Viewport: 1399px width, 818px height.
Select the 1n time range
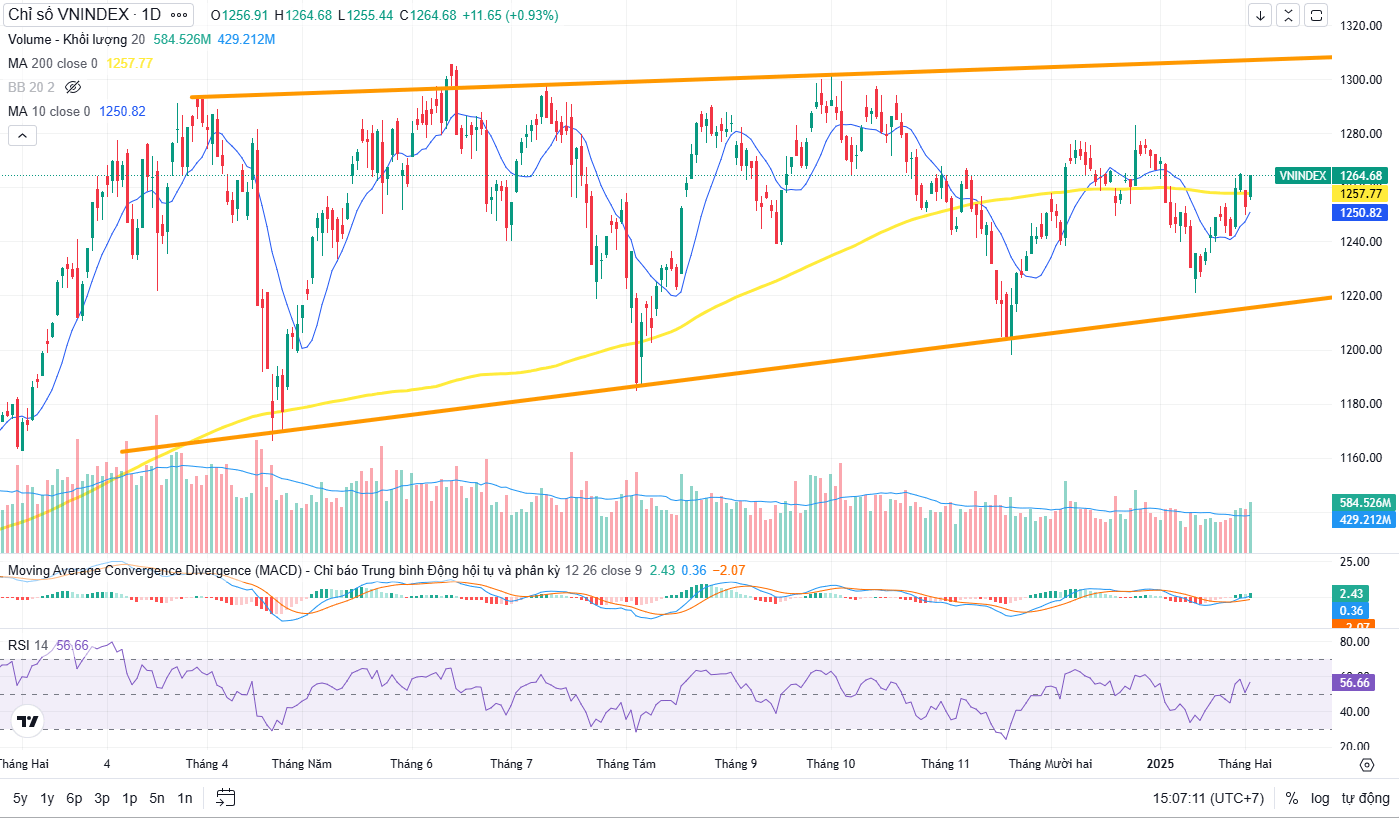[185, 798]
